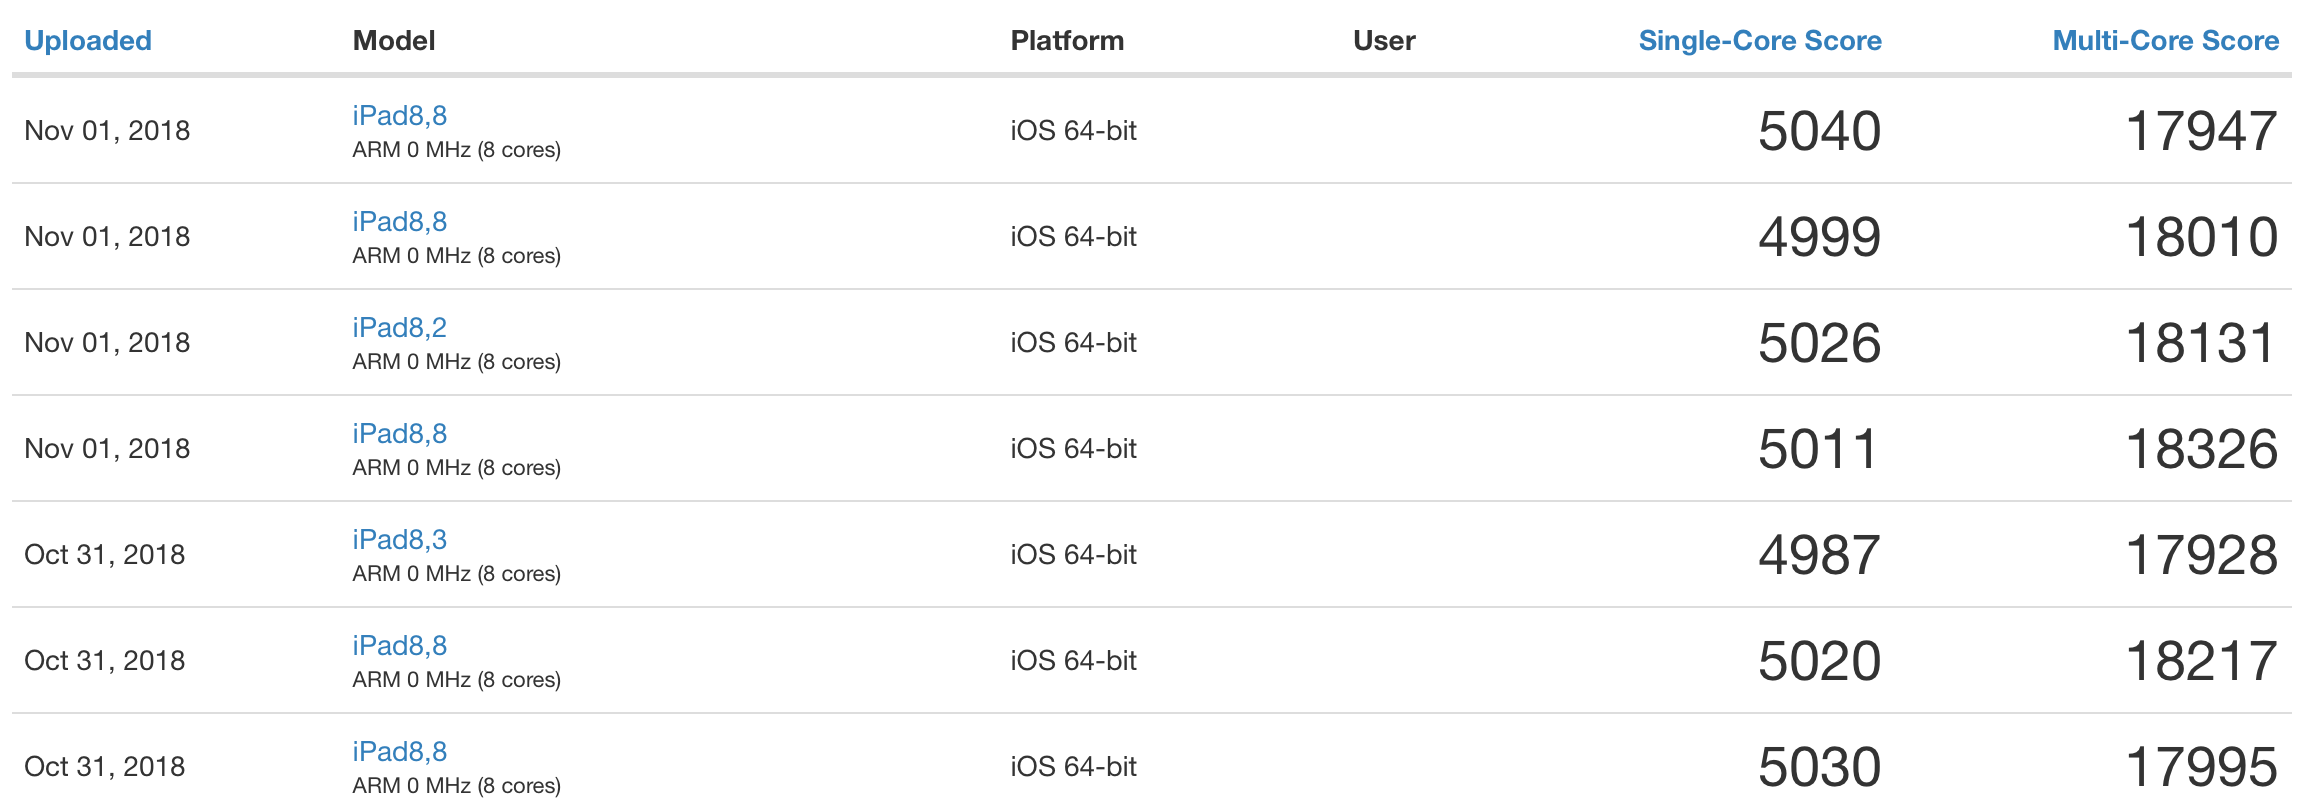Sort by Single-Core Score header
This screenshot has height=806, width=2300.
point(1759,41)
